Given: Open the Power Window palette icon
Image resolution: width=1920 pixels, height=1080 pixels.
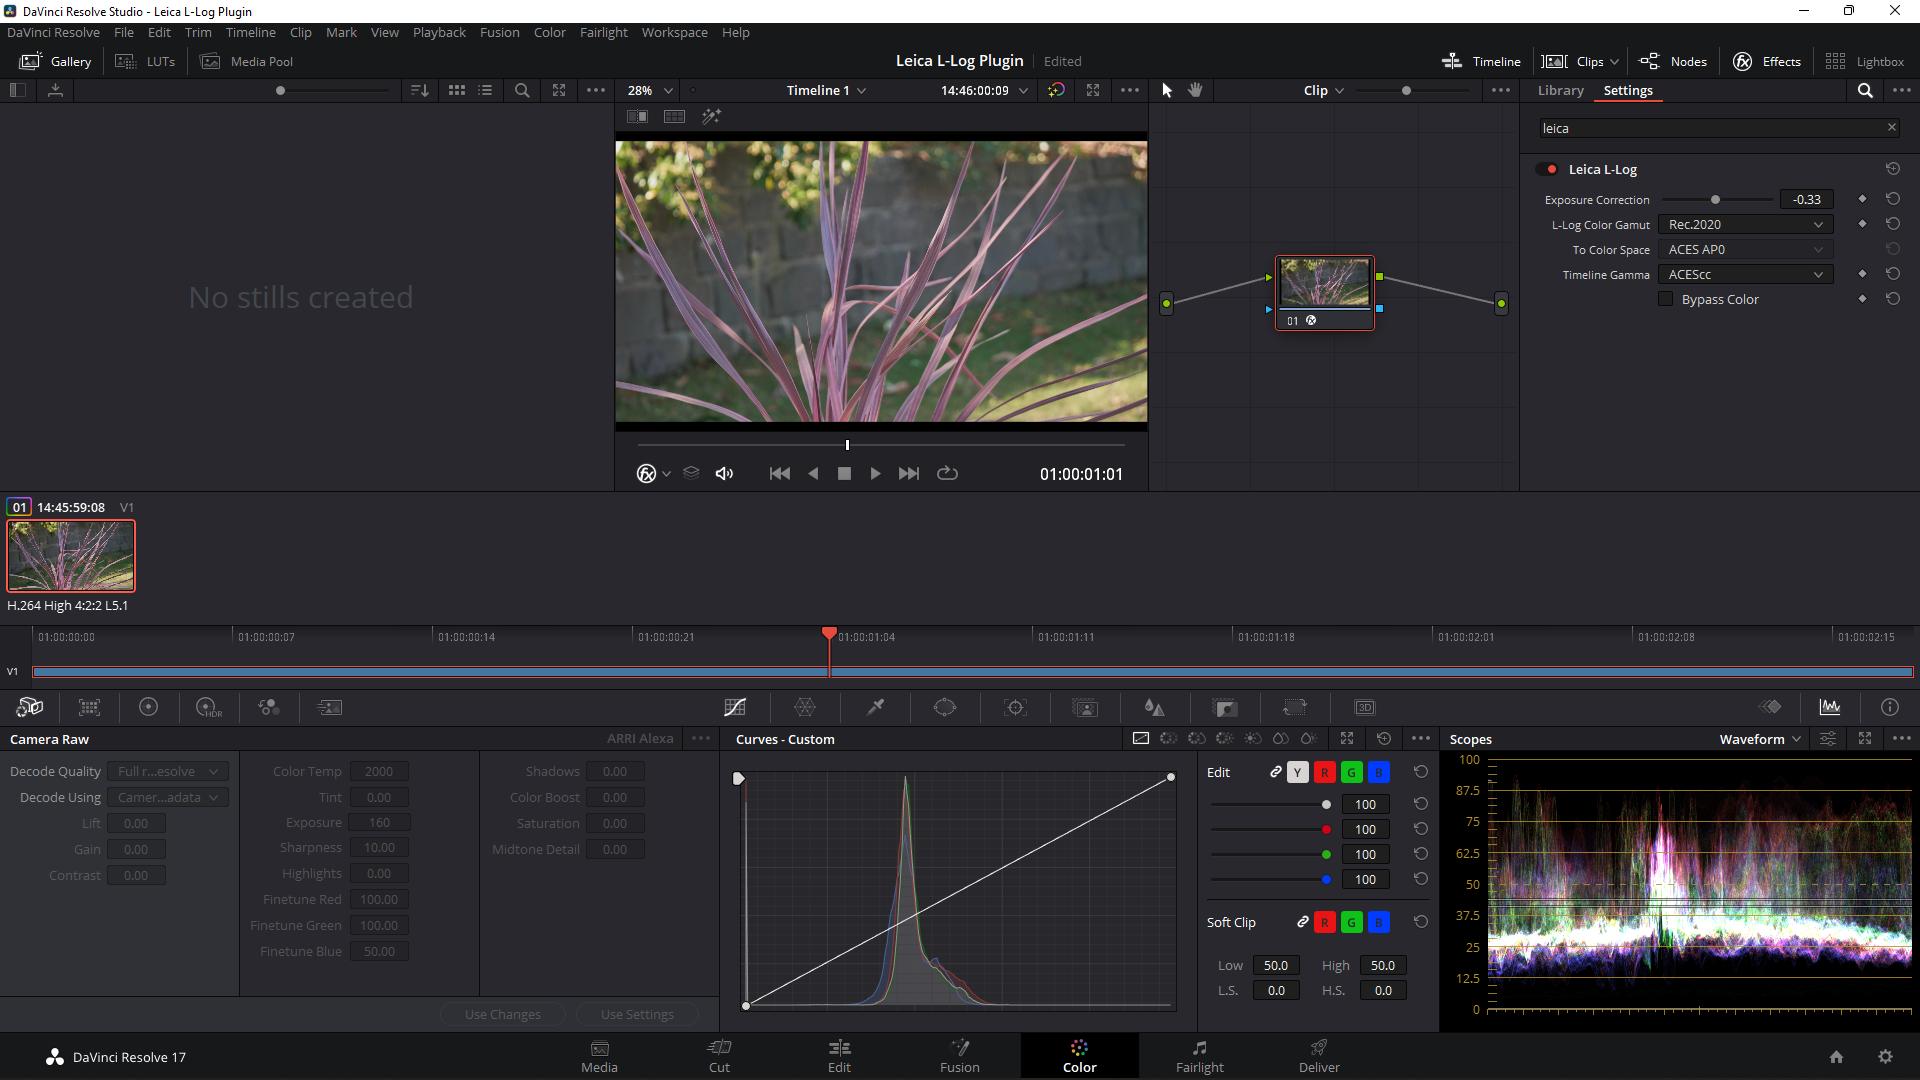Looking at the screenshot, I should [x=945, y=707].
